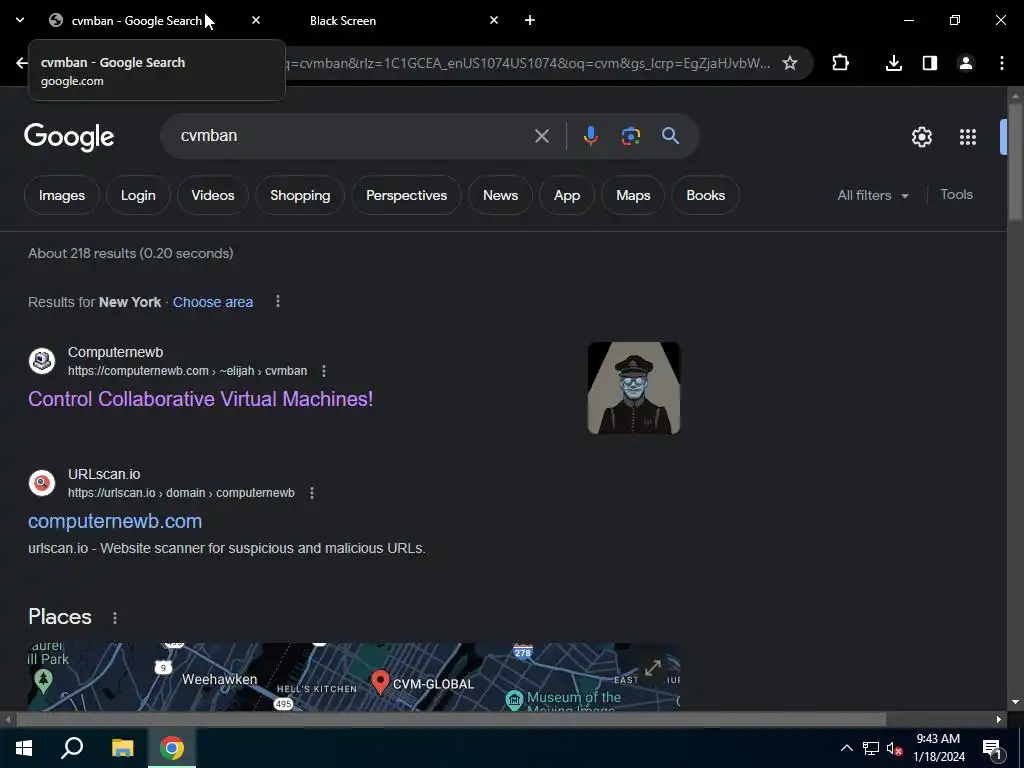Image resolution: width=1024 pixels, height=768 pixels.
Task: Bookmark this page with the star icon
Action: 790,63
